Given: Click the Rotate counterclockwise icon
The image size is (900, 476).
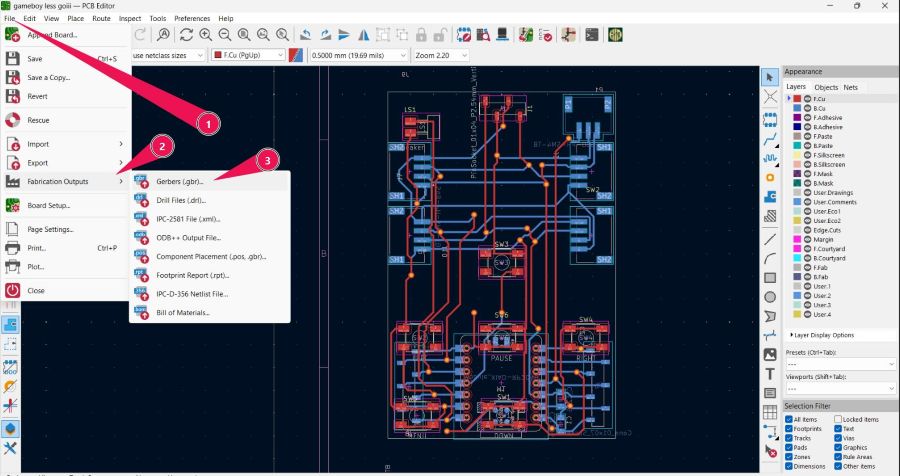Looking at the screenshot, I should 305,35.
